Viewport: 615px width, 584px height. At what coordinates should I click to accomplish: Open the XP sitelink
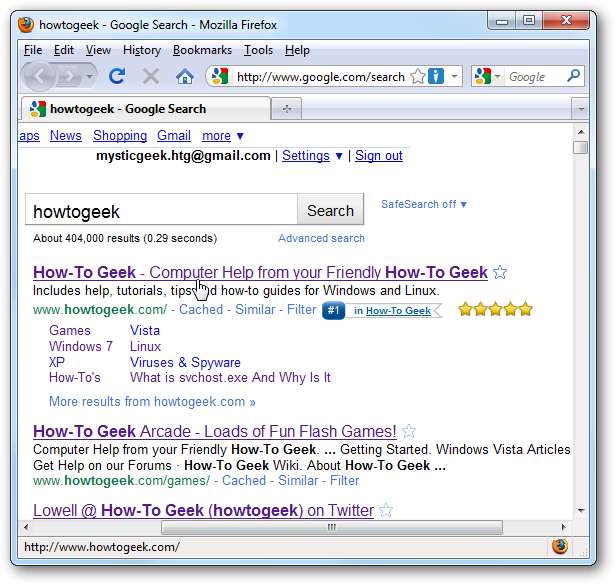coord(57,362)
